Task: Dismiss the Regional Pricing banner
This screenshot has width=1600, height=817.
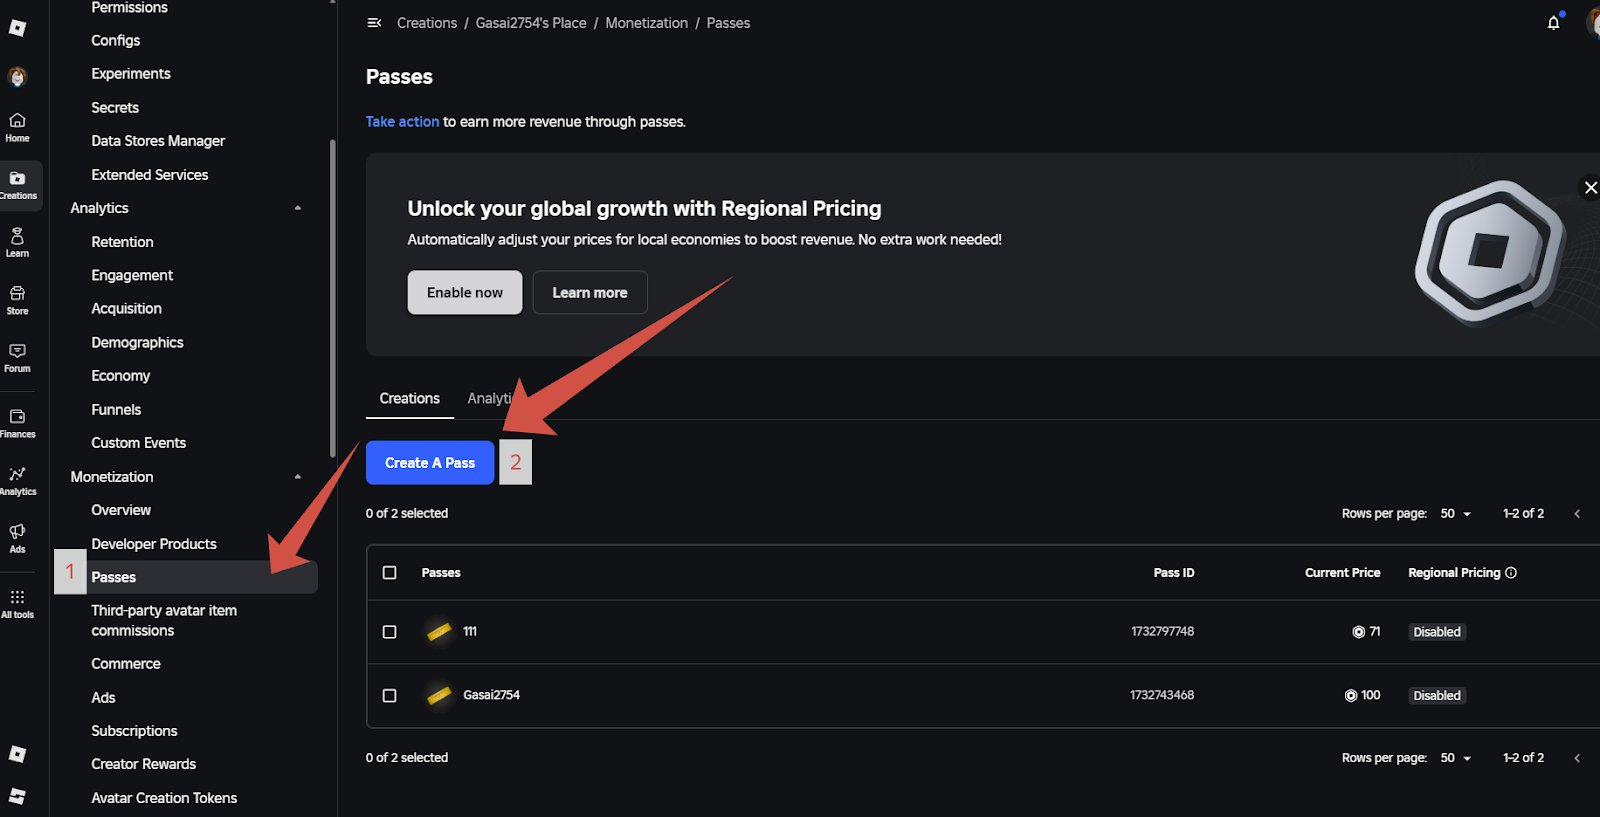Action: pyautogui.click(x=1590, y=188)
